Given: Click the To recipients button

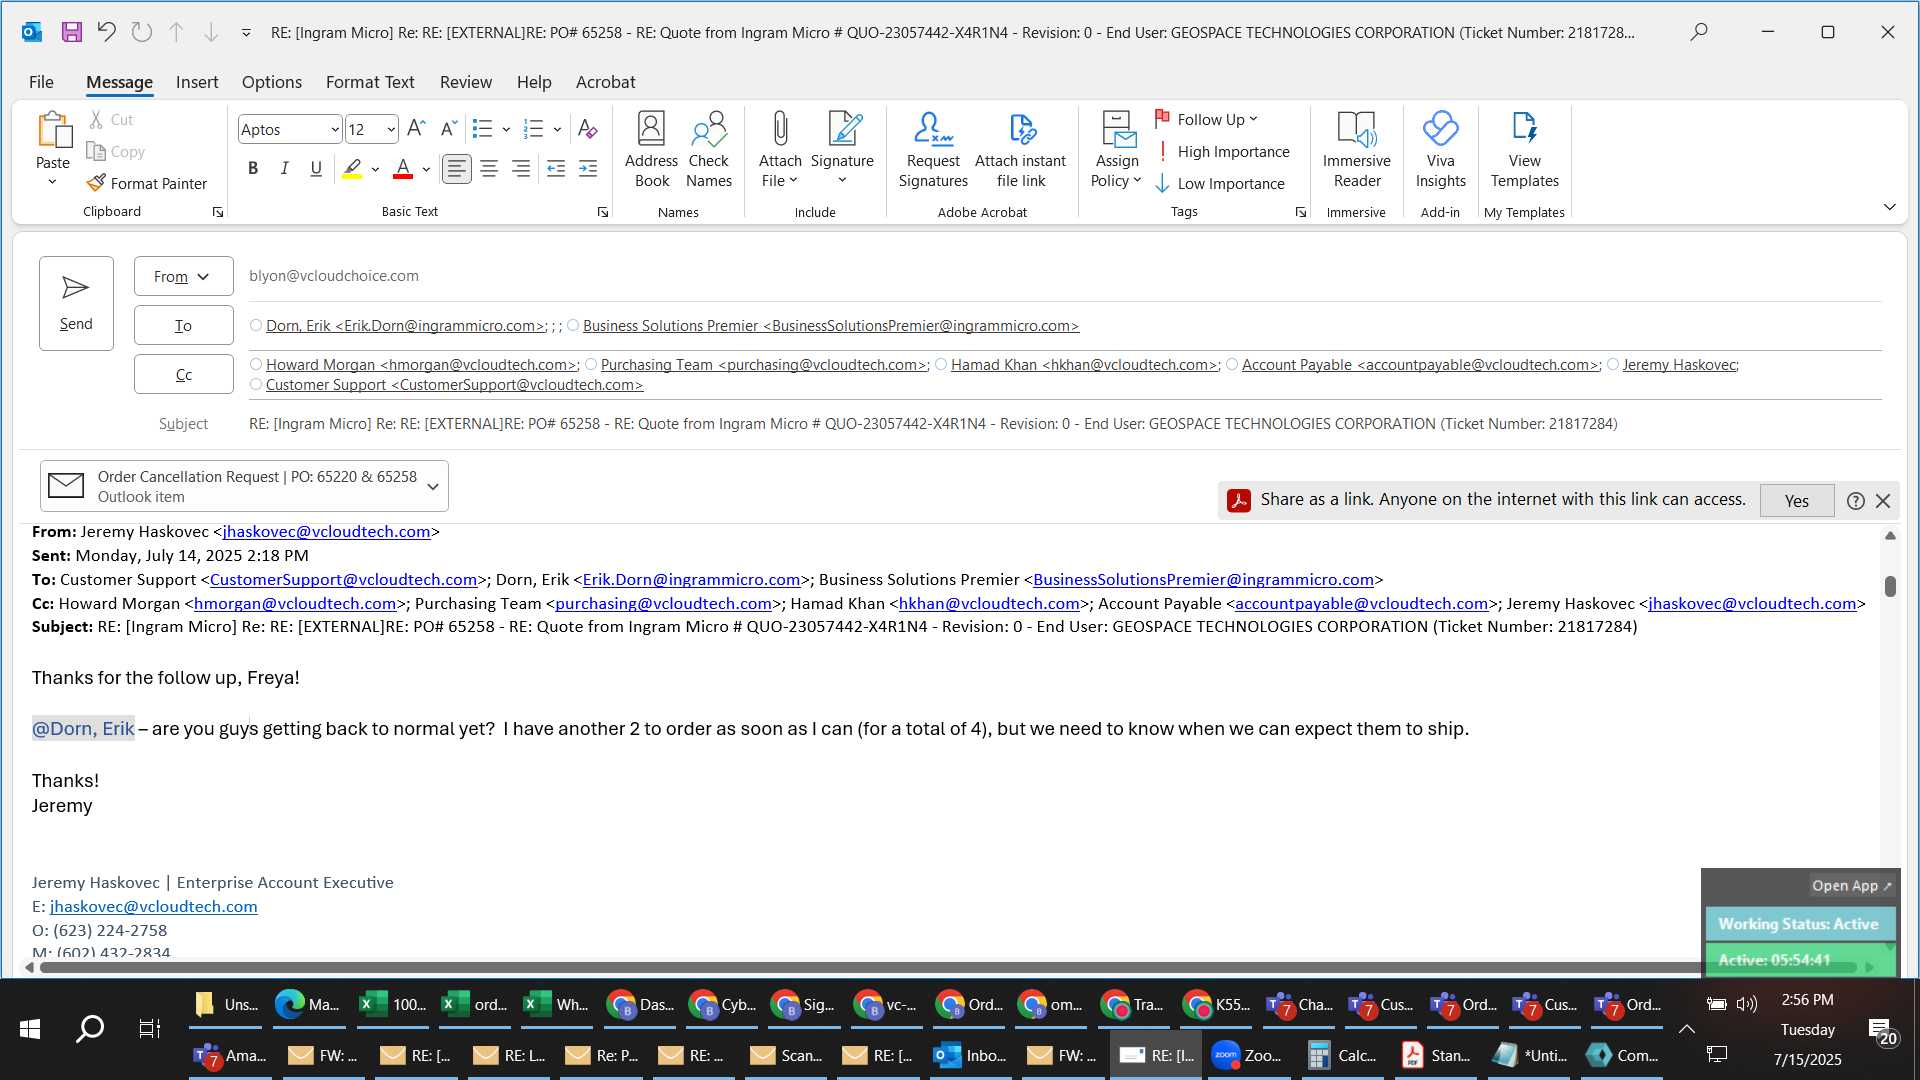Looking at the screenshot, I should (x=183, y=325).
